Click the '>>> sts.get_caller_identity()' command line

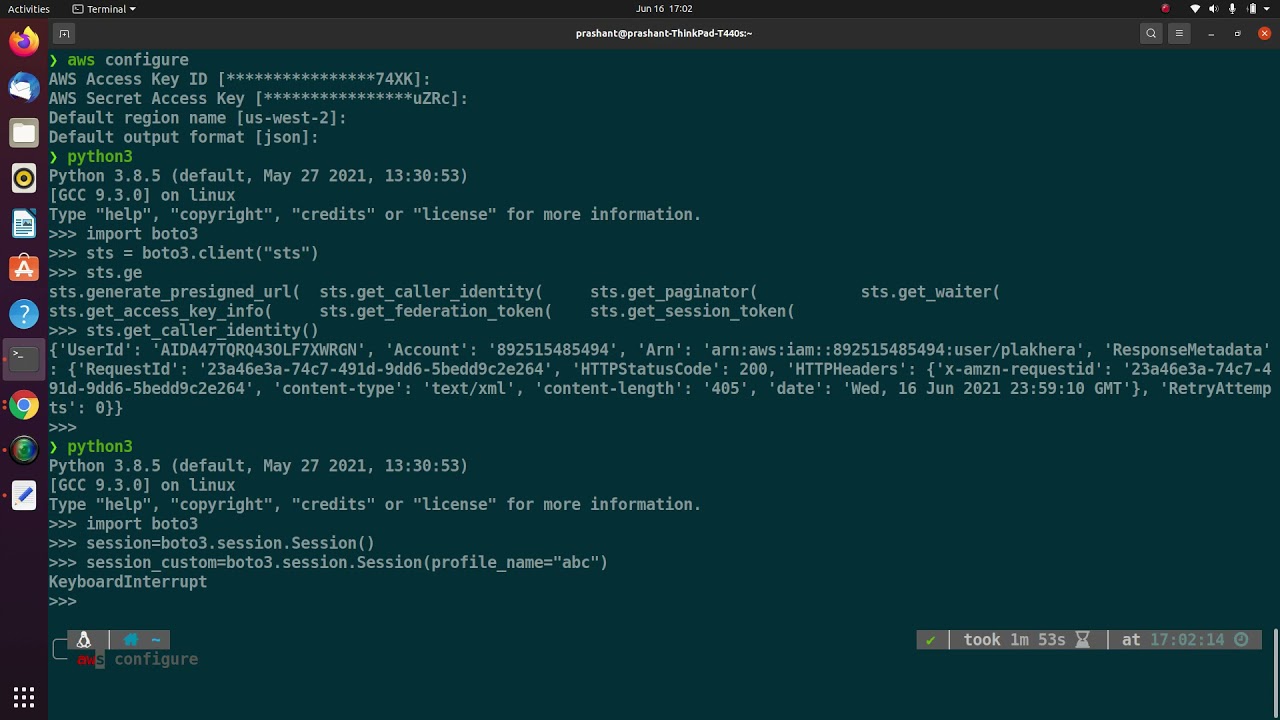[184, 330]
